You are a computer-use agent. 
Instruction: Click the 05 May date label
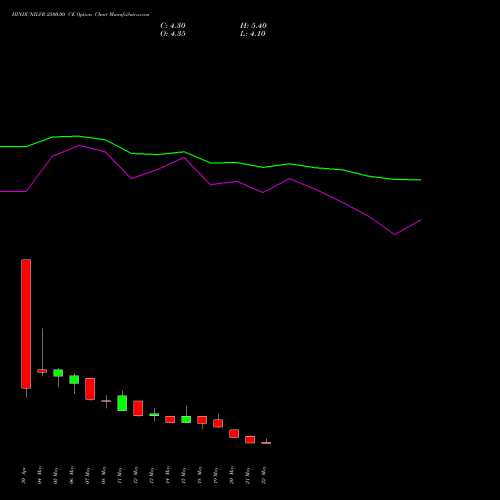(x=56, y=475)
